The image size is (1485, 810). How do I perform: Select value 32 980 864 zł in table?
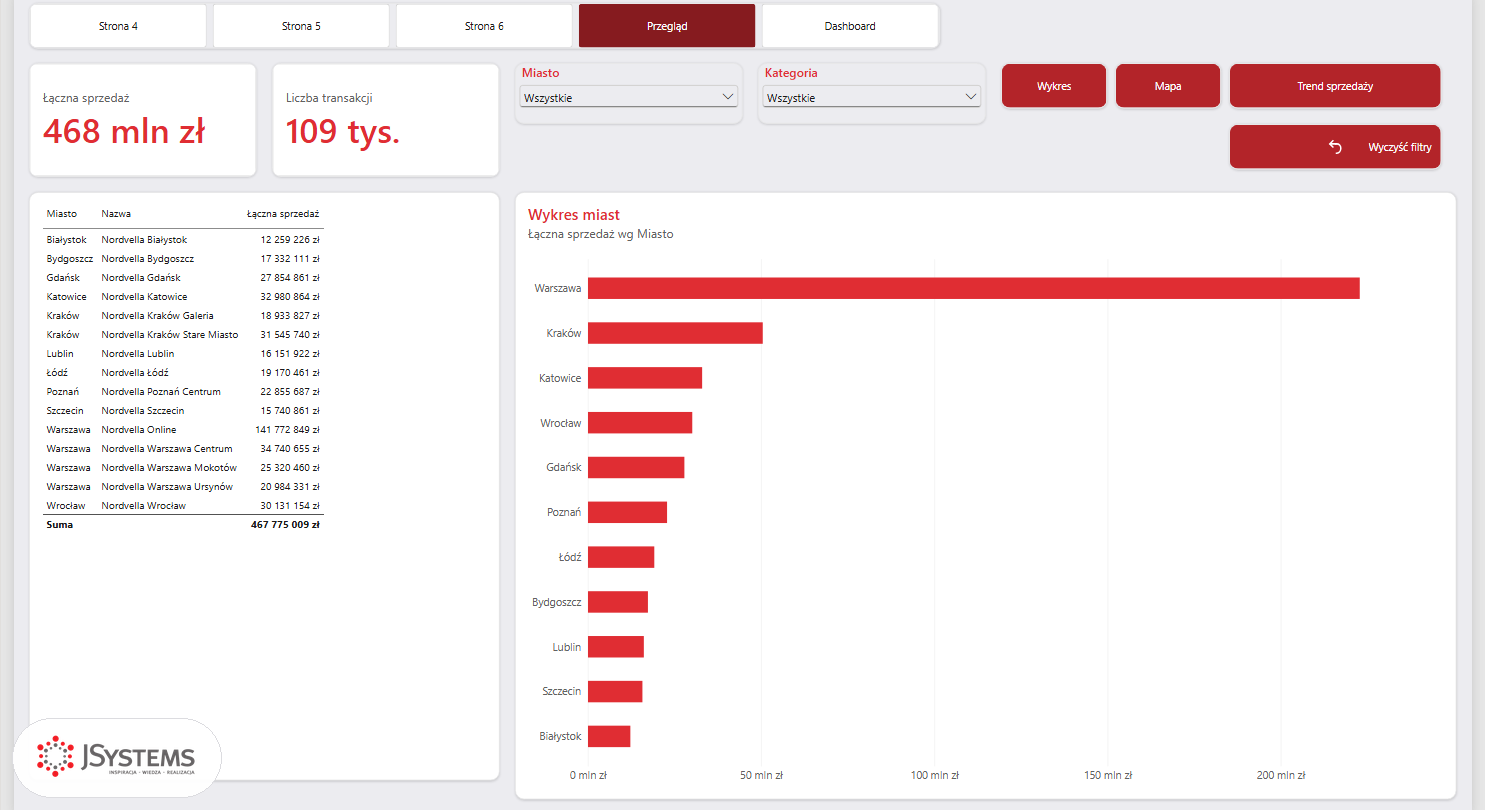[290, 297]
